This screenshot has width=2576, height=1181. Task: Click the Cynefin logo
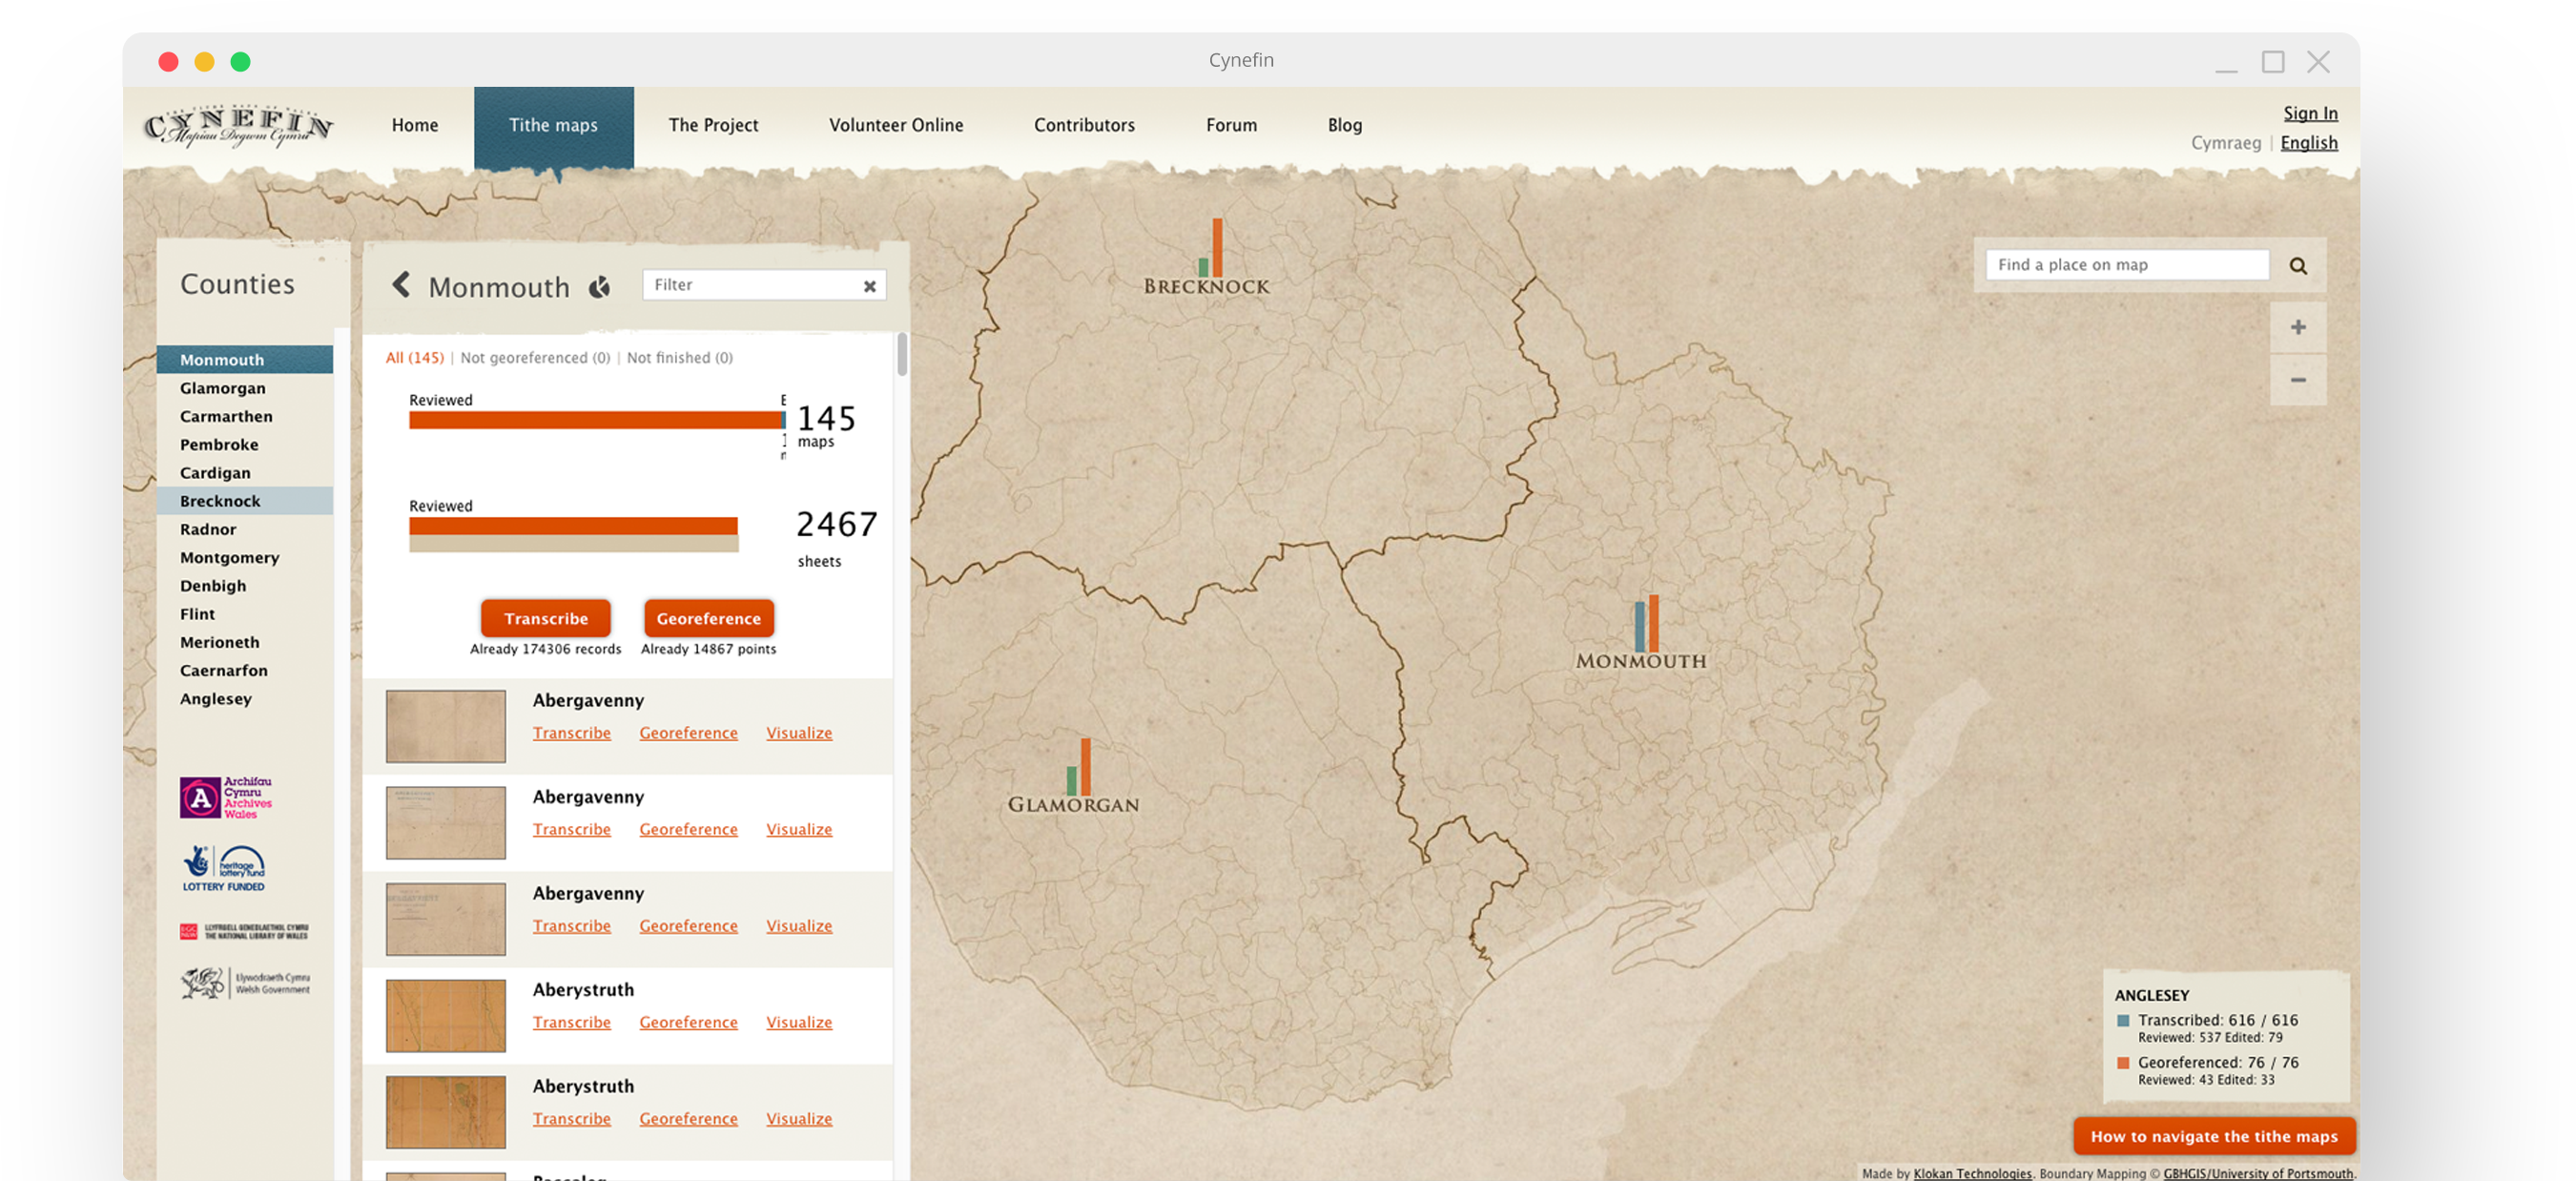click(238, 126)
